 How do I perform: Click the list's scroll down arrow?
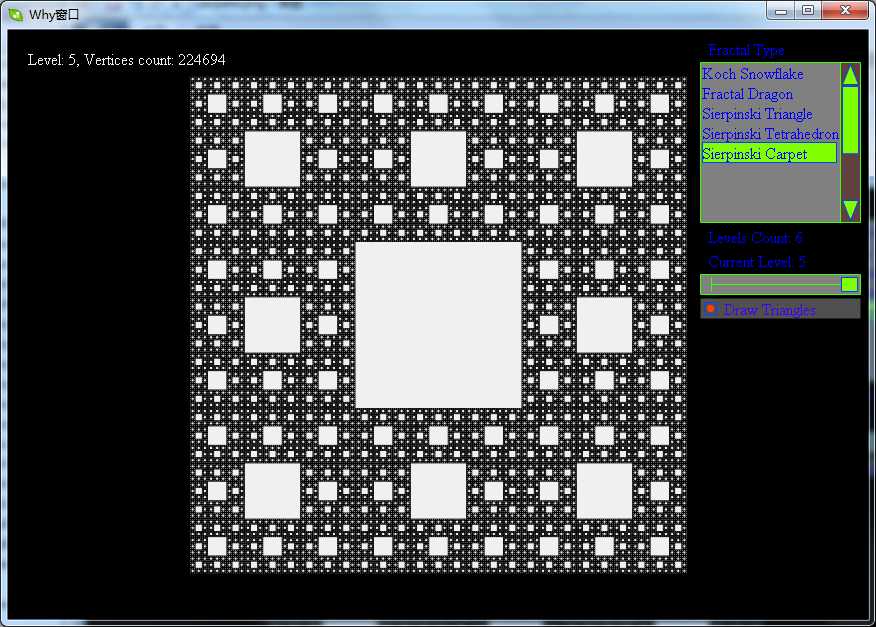[x=850, y=210]
